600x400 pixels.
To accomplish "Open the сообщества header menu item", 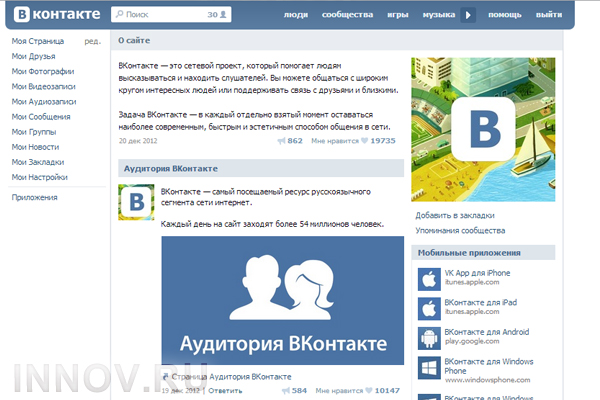I will tap(345, 16).
